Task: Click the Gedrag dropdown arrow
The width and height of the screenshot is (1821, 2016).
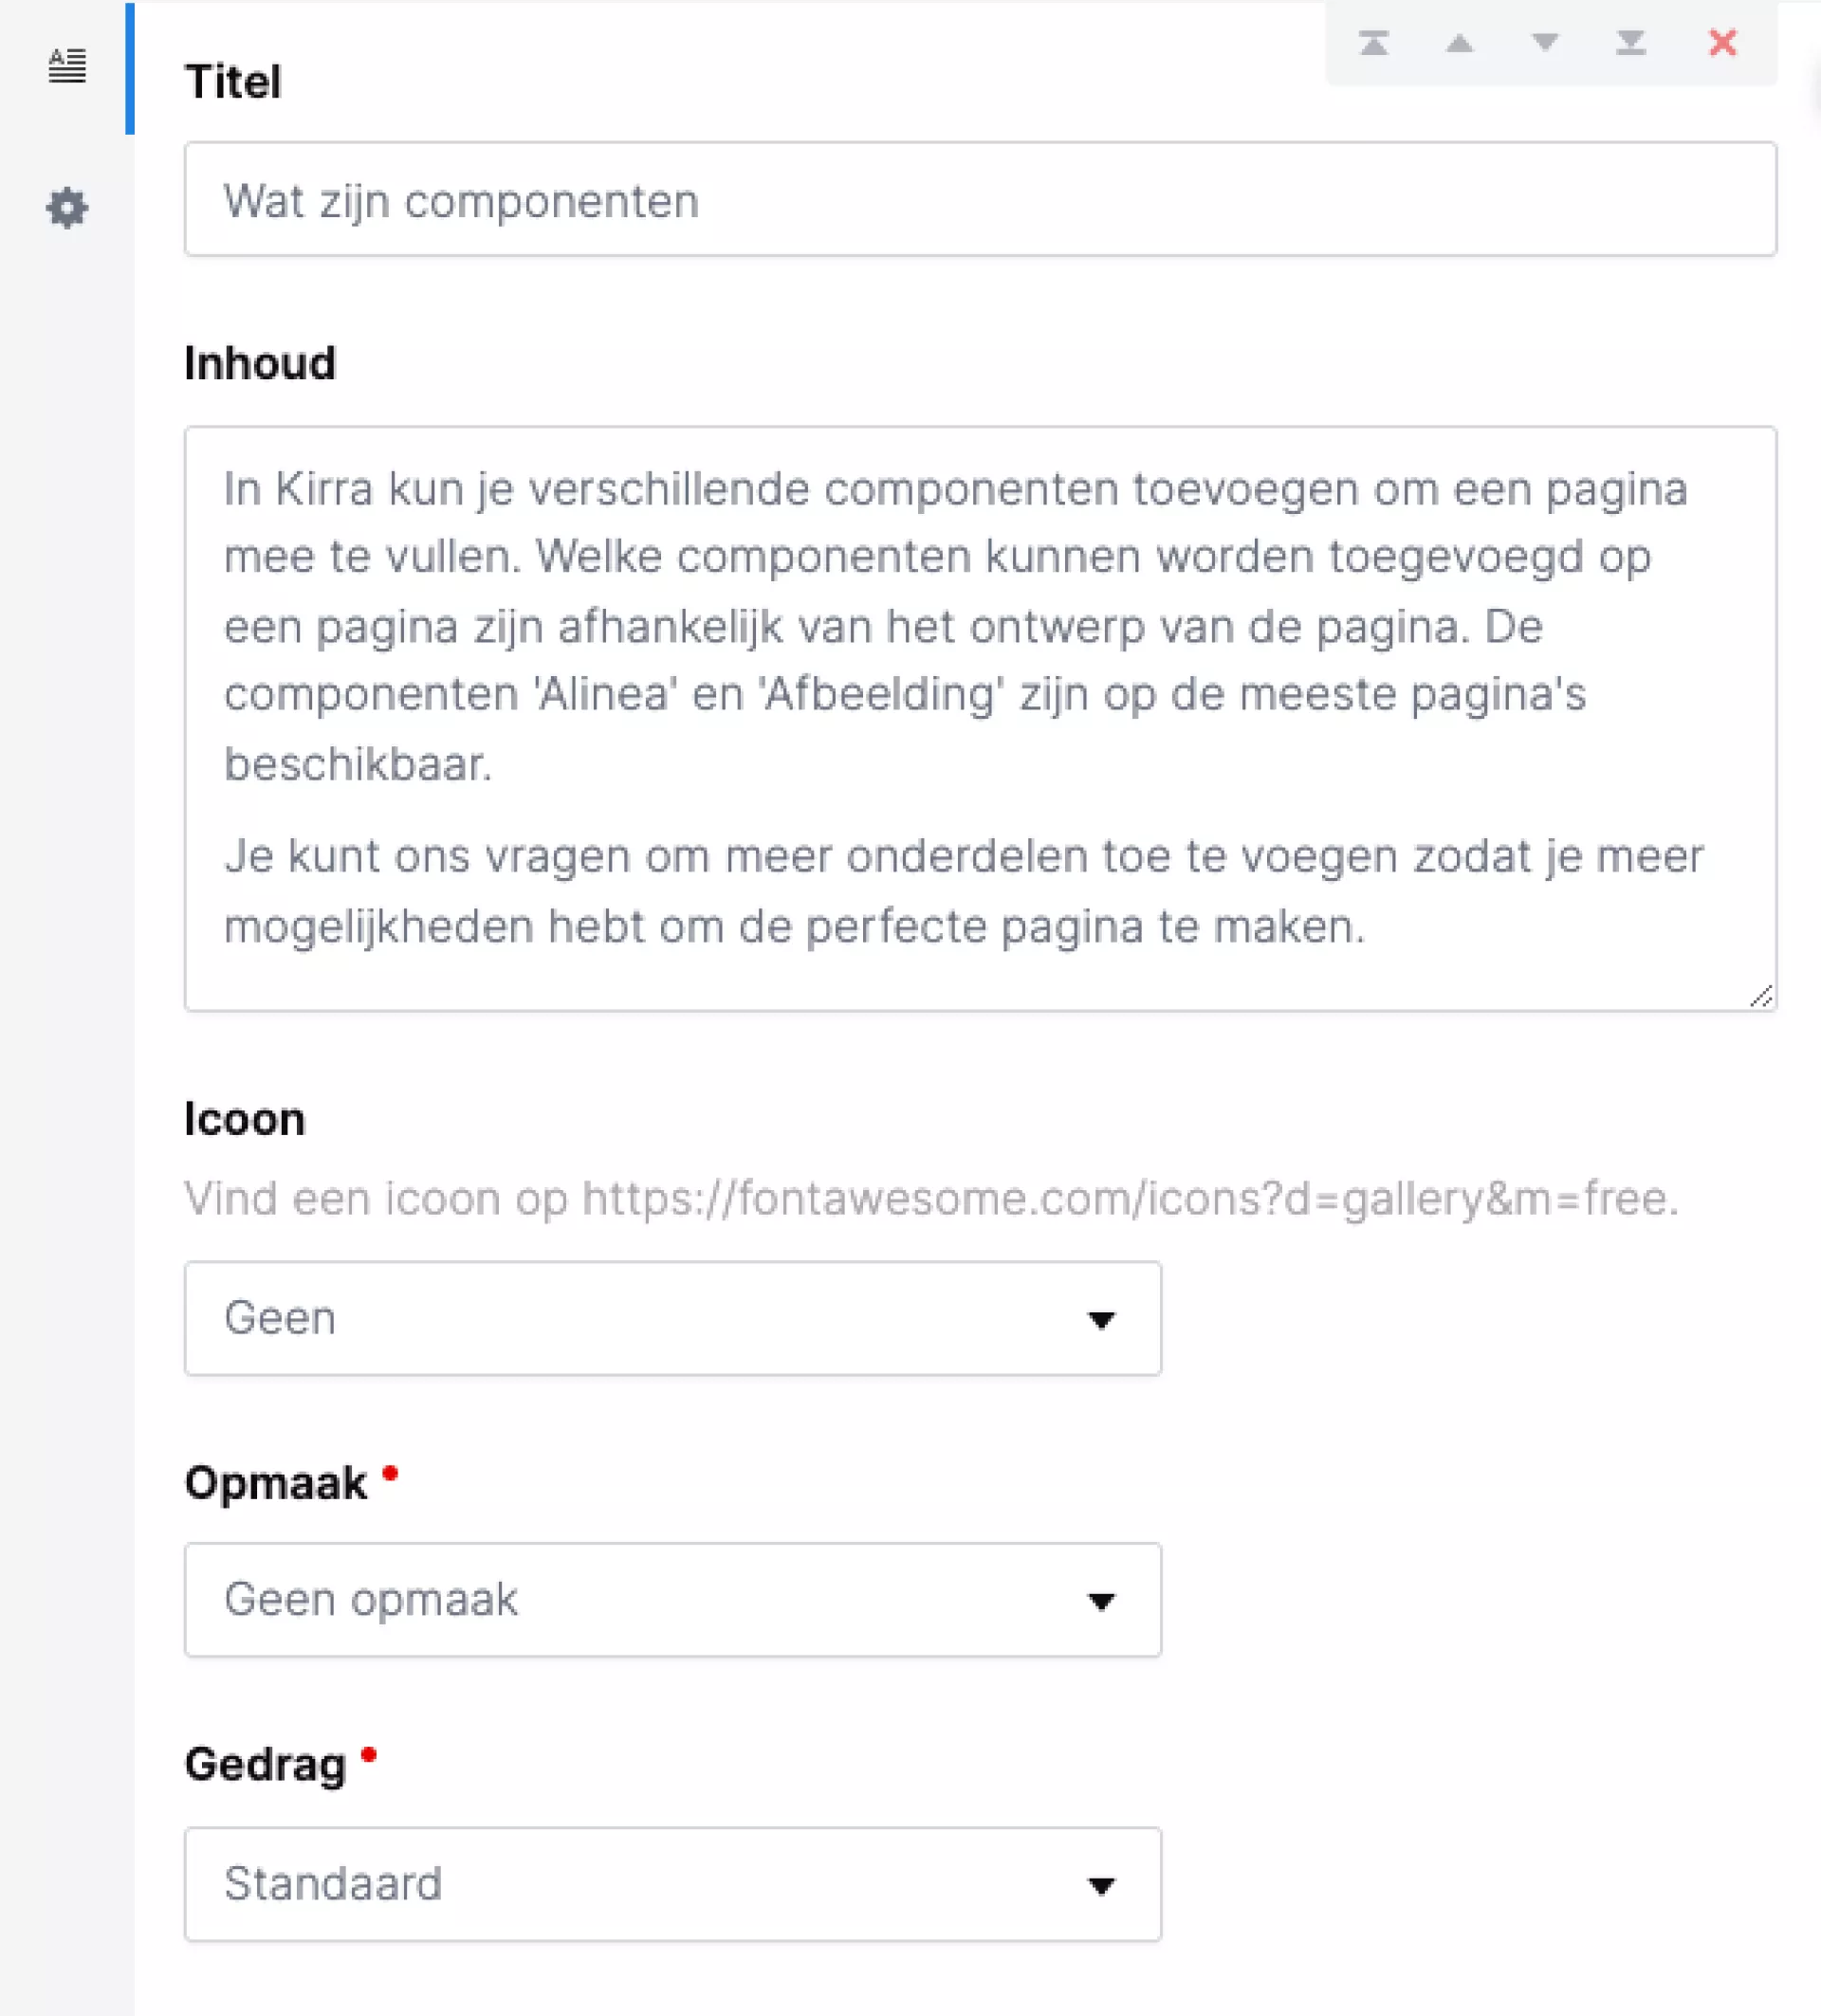Action: [1101, 1886]
